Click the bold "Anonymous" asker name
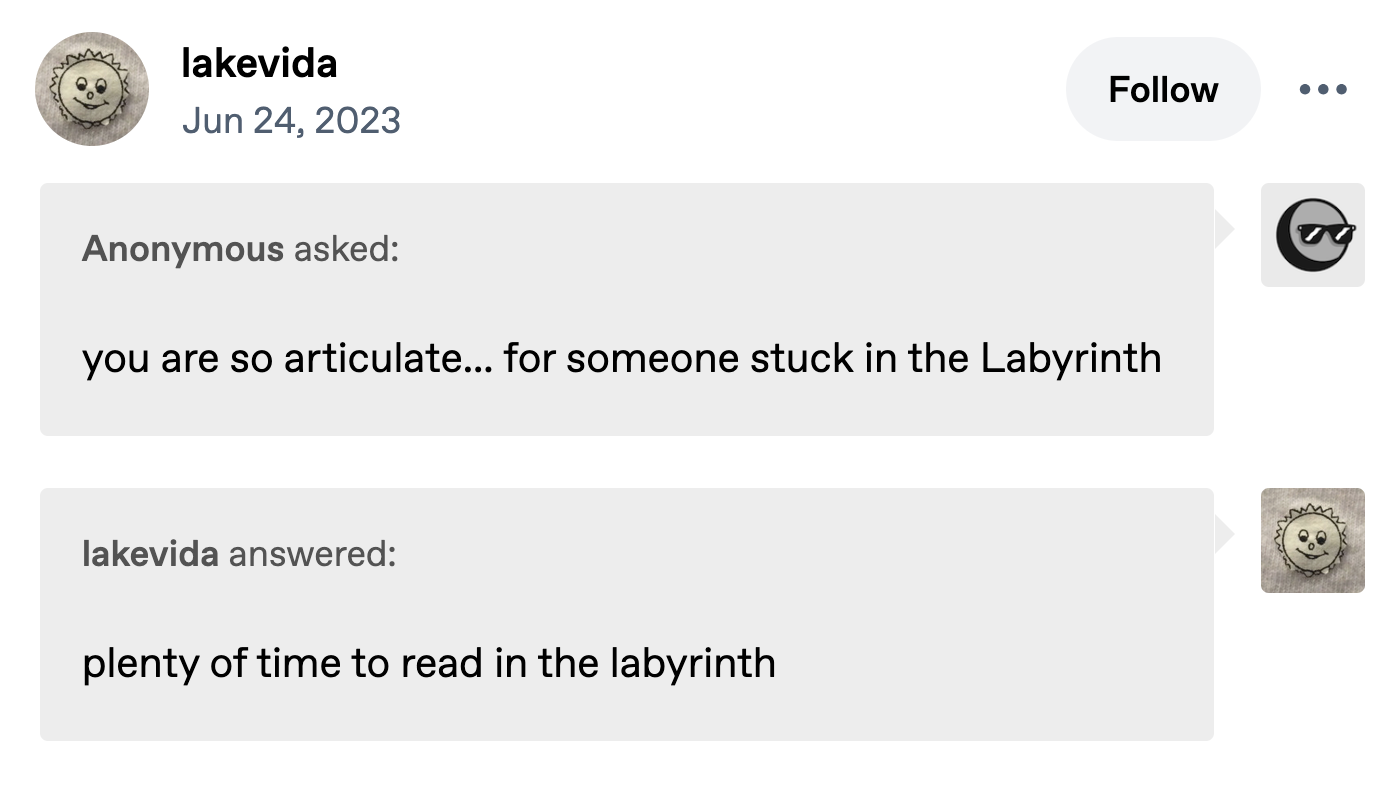This screenshot has width=1400, height=788. pos(183,249)
